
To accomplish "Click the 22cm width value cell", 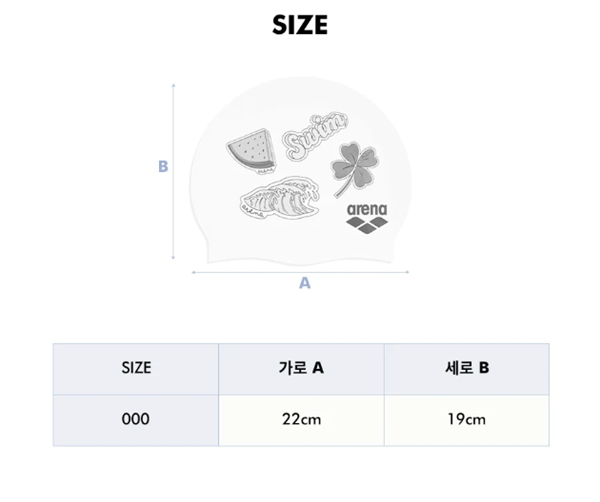I will click(x=301, y=420).
